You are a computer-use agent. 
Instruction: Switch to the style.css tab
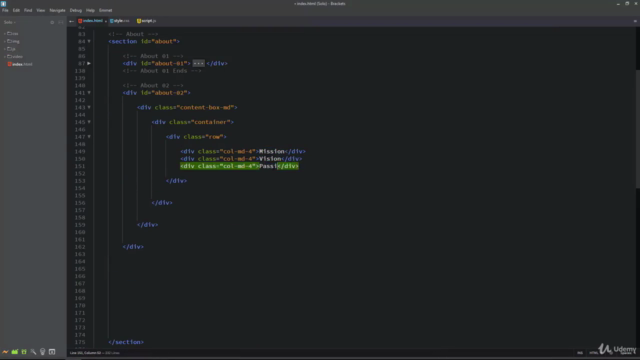(120, 21)
